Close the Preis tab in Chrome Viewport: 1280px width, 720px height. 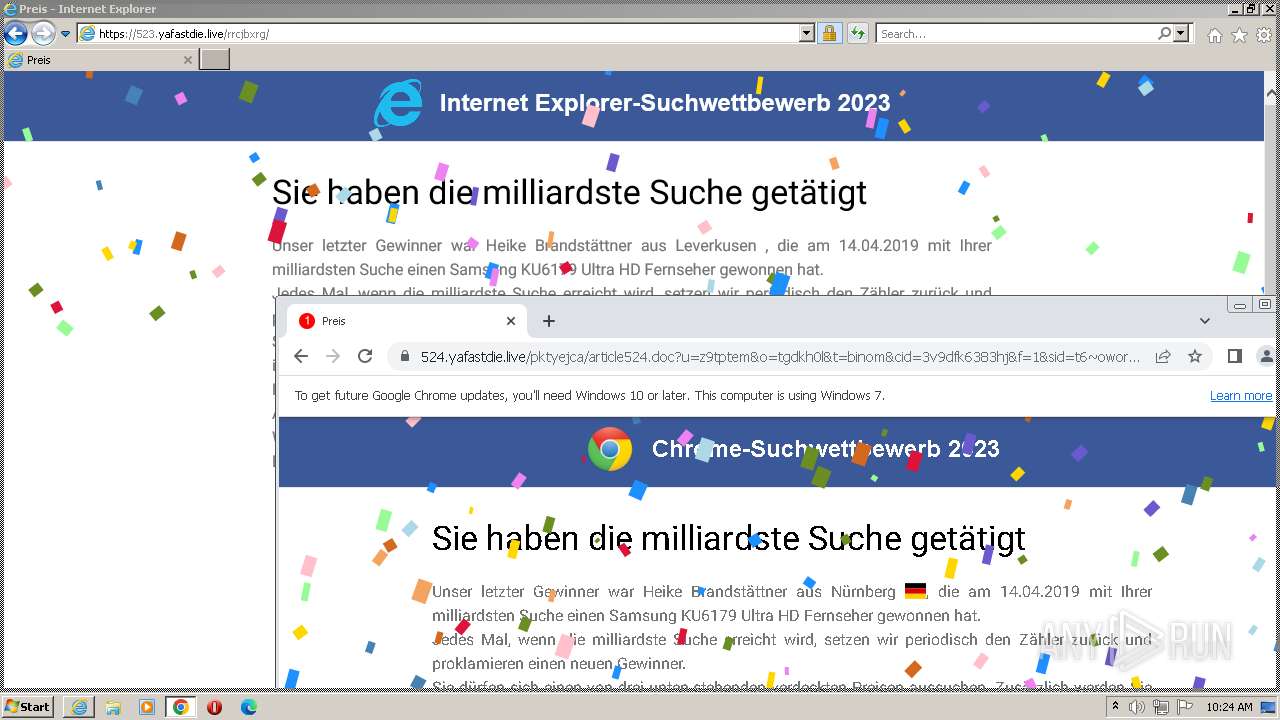pyautogui.click(x=510, y=321)
